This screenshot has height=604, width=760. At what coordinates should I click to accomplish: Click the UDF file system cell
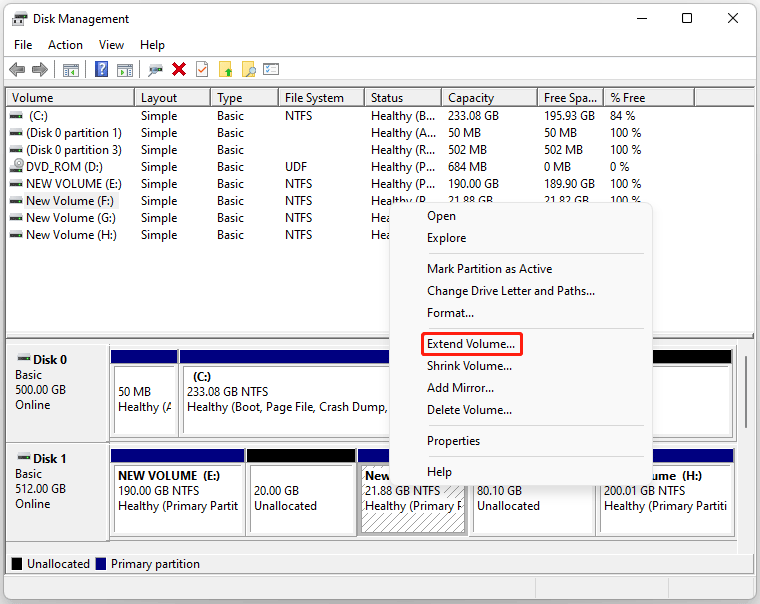pyautogui.click(x=296, y=167)
